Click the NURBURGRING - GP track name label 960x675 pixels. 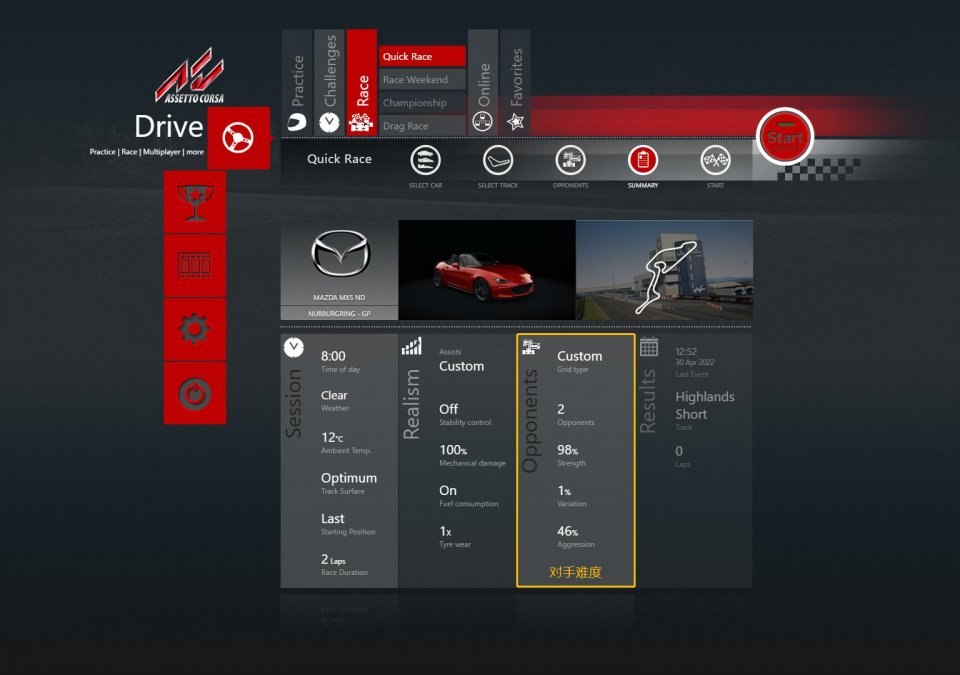(x=339, y=314)
